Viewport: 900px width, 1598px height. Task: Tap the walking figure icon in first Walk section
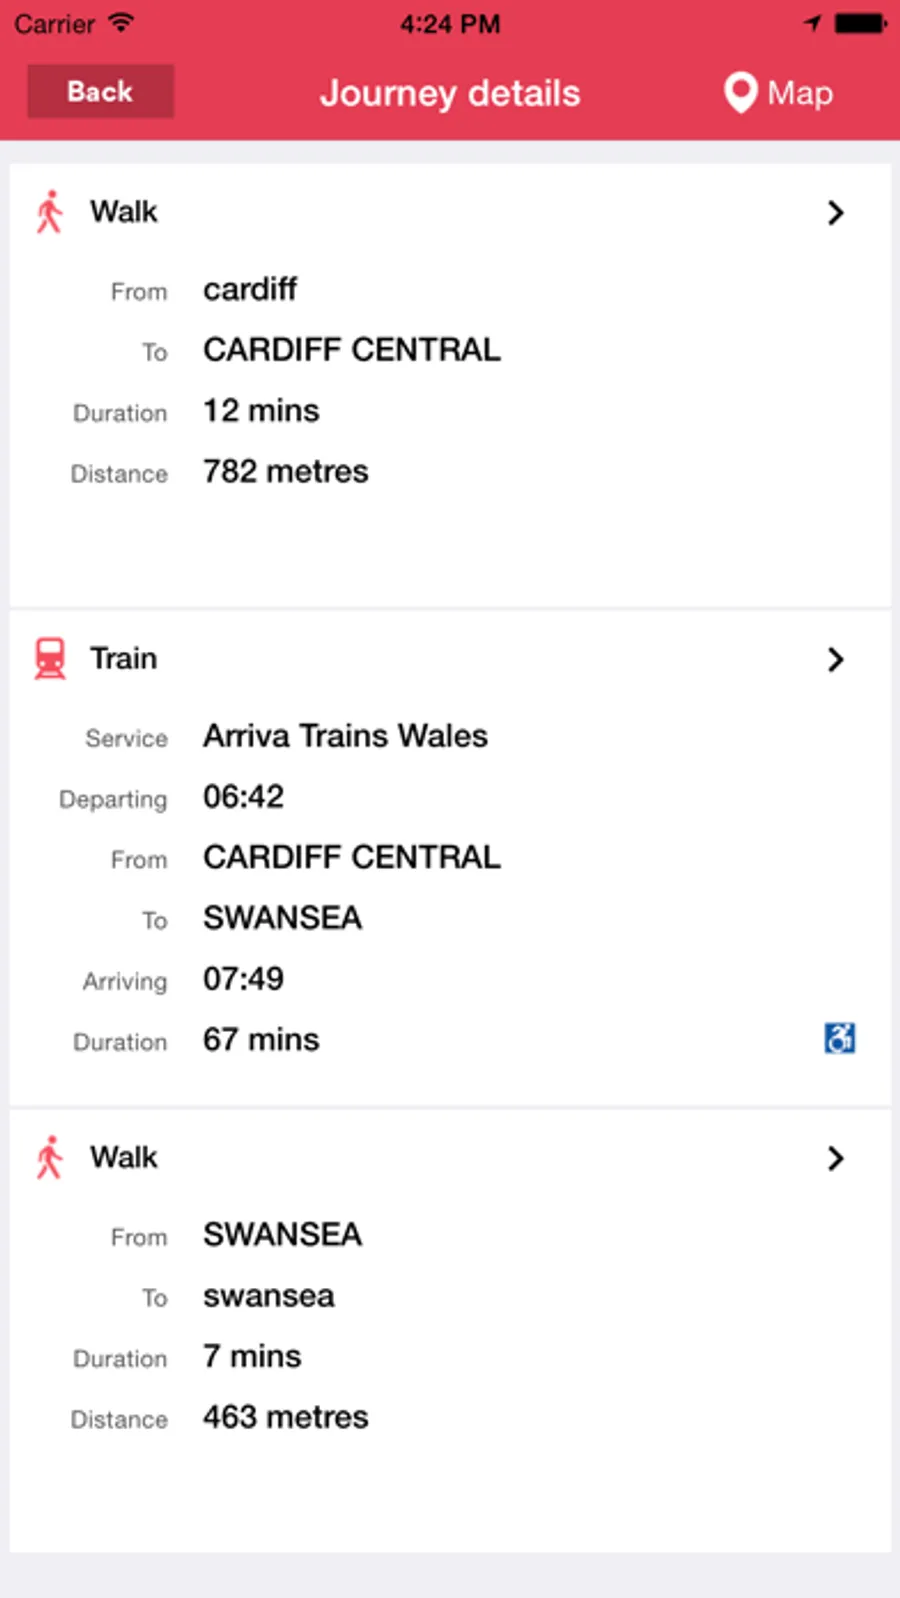point(49,212)
